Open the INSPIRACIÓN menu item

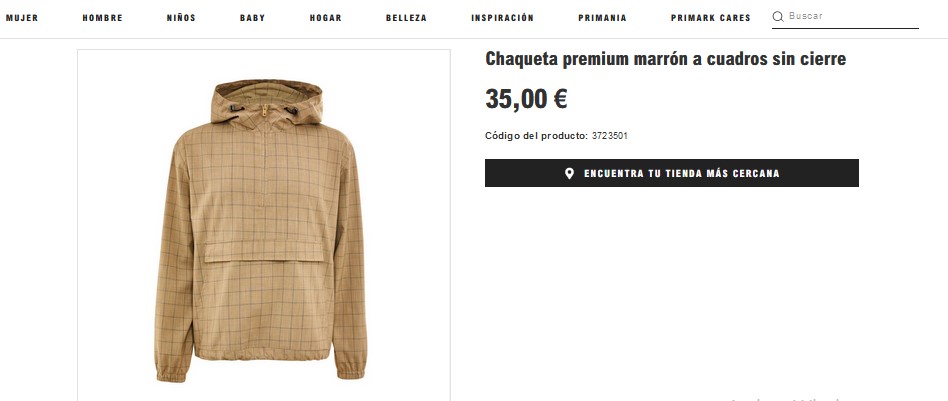coord(502,18)
